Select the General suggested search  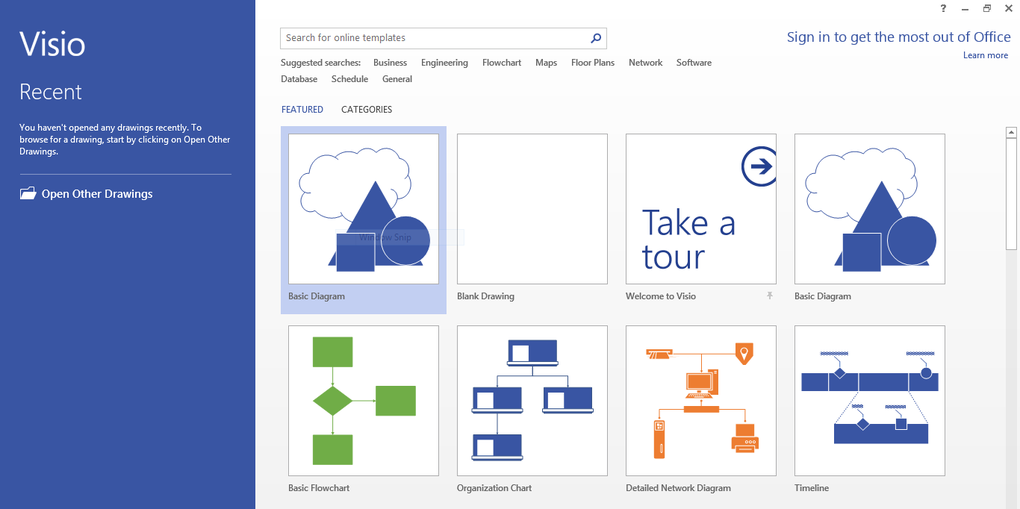coord(397,79)
